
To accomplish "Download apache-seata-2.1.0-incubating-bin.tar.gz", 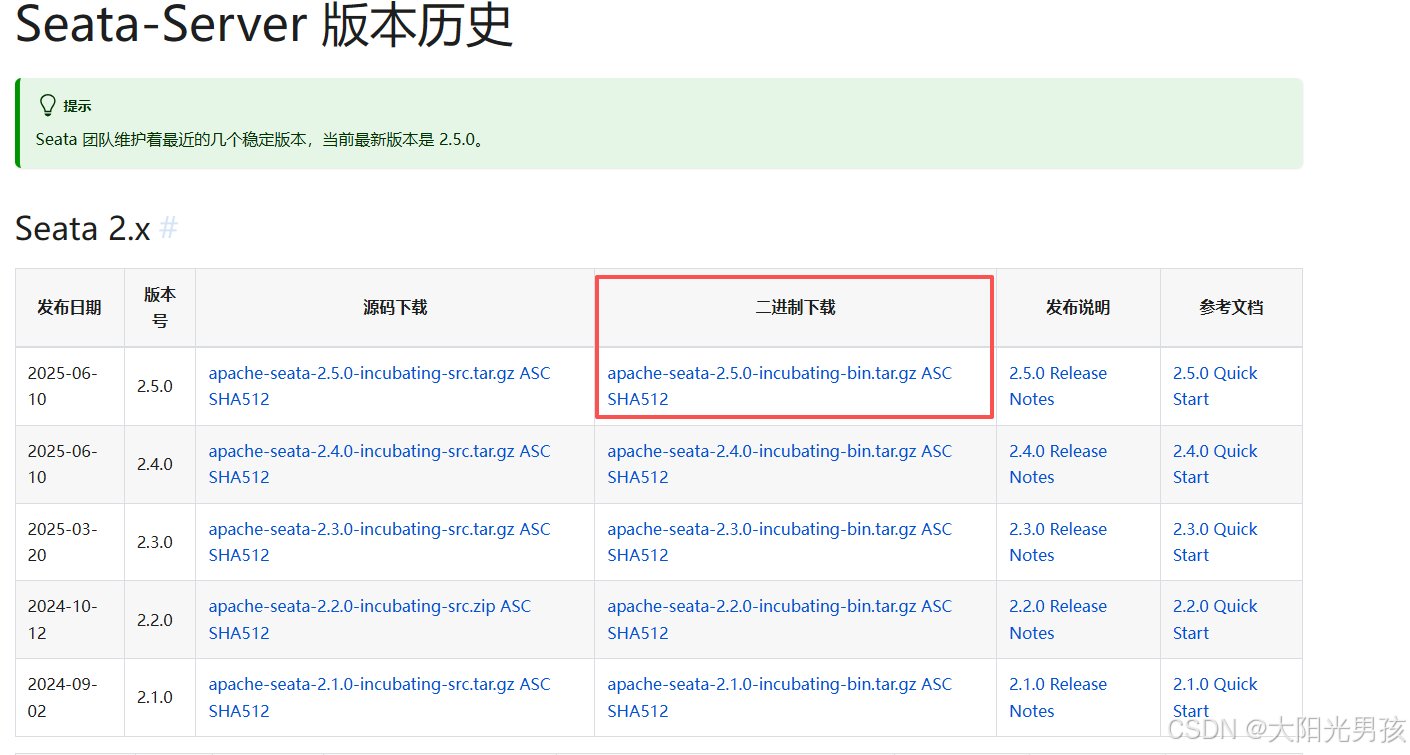I will pos(762,684).
